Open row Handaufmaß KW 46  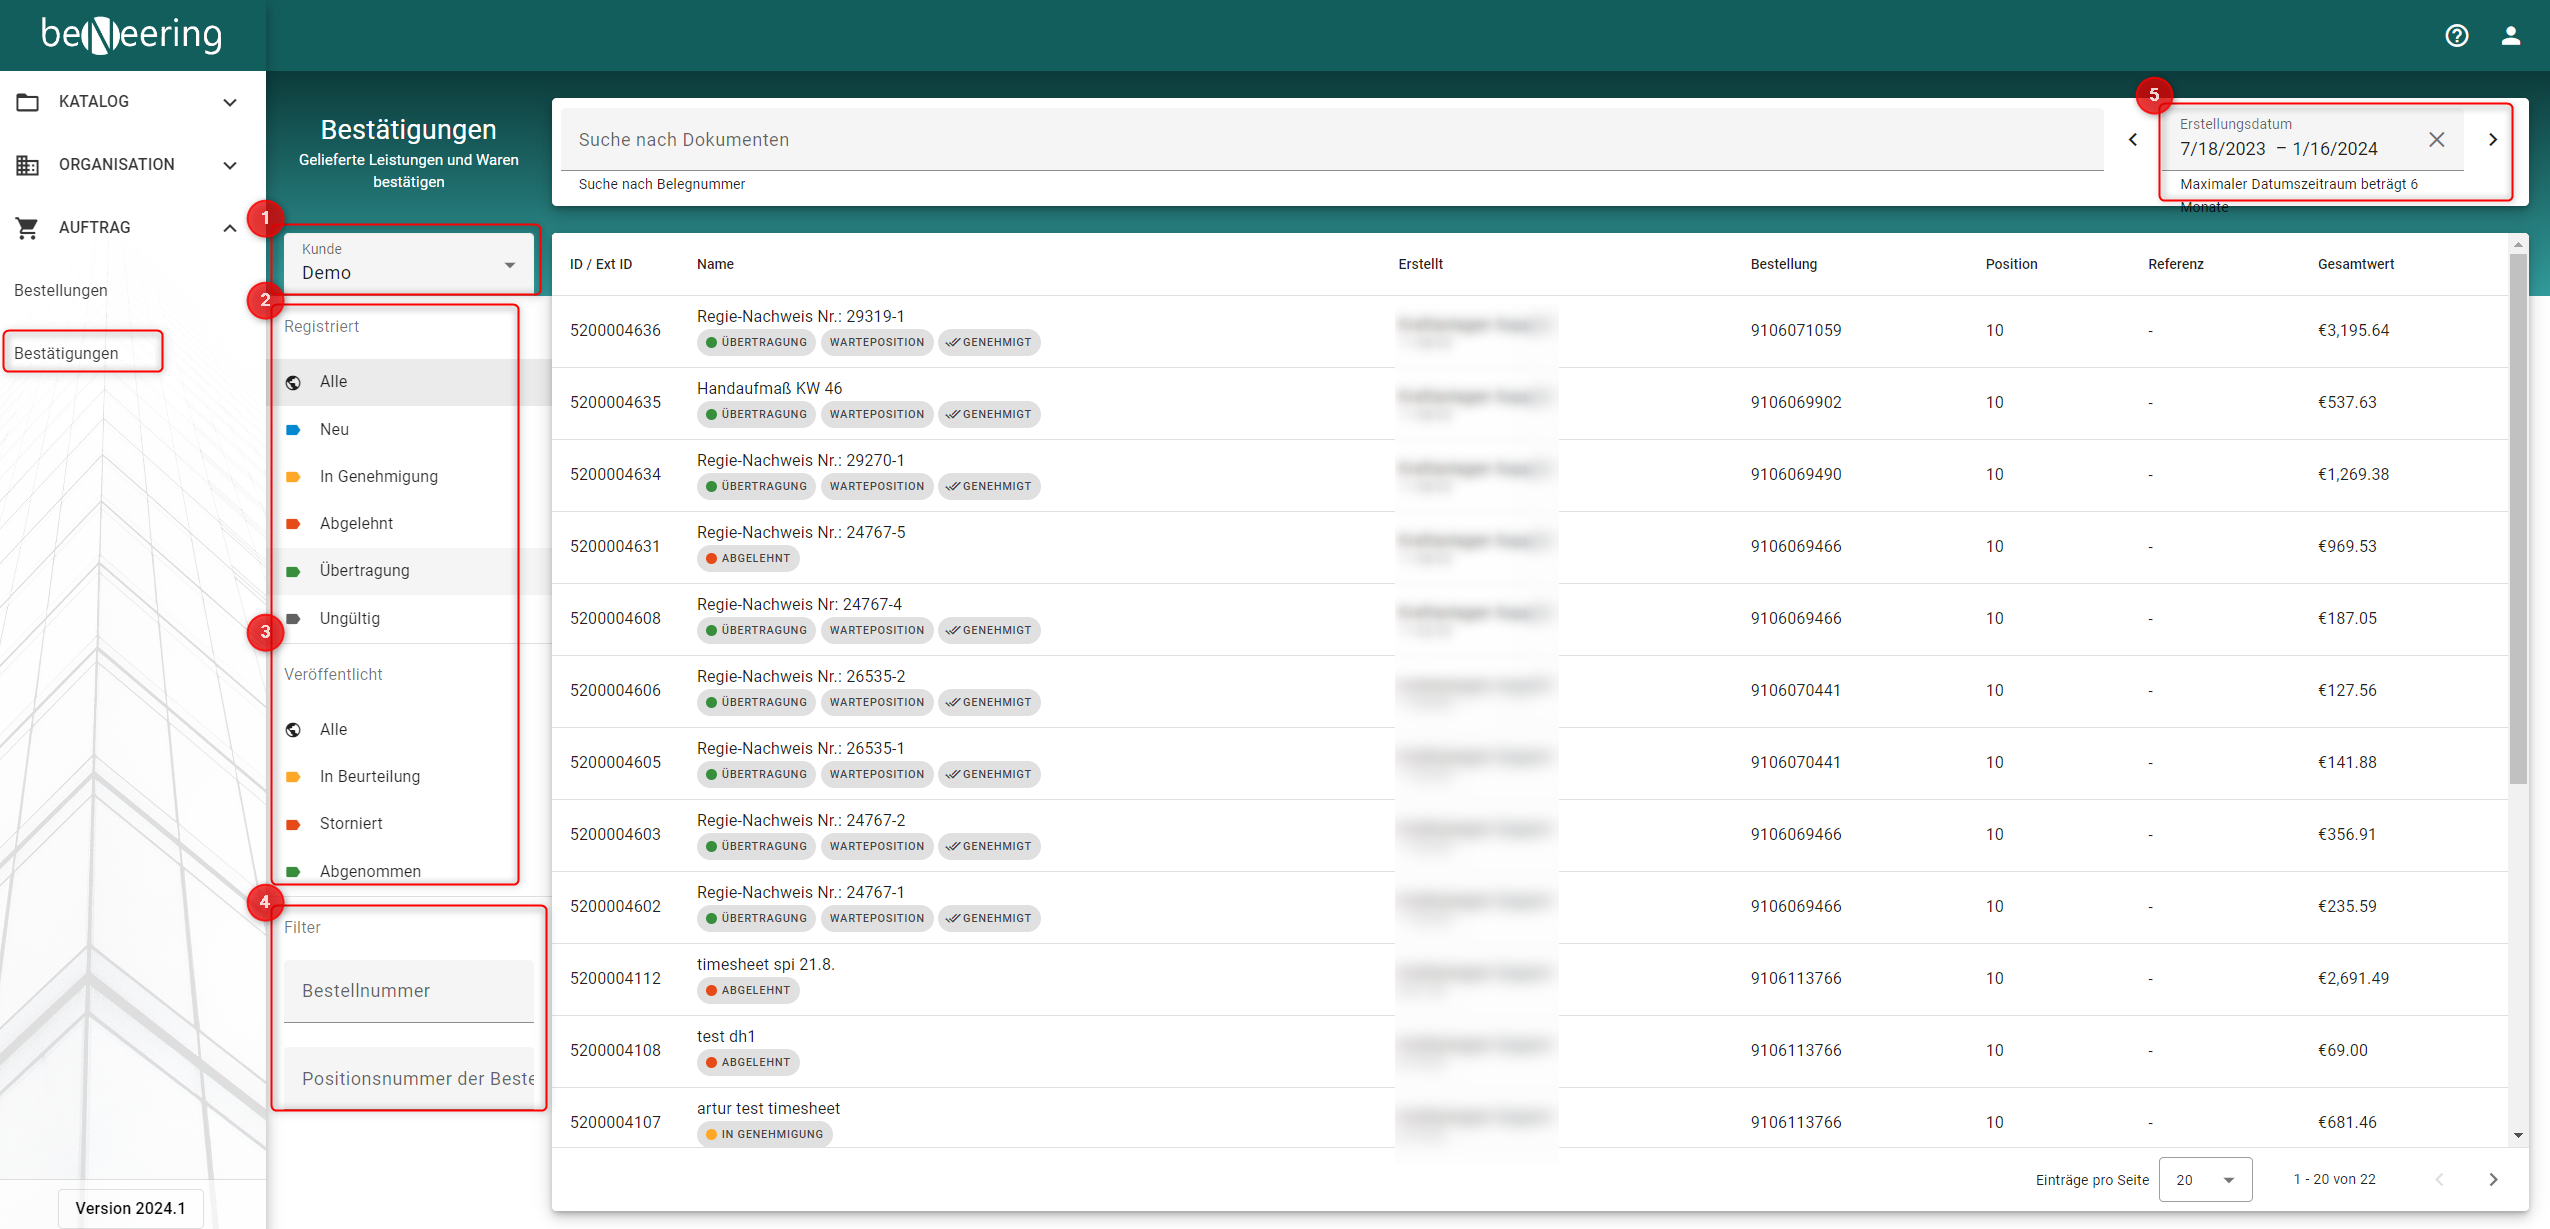coord(769,388)
